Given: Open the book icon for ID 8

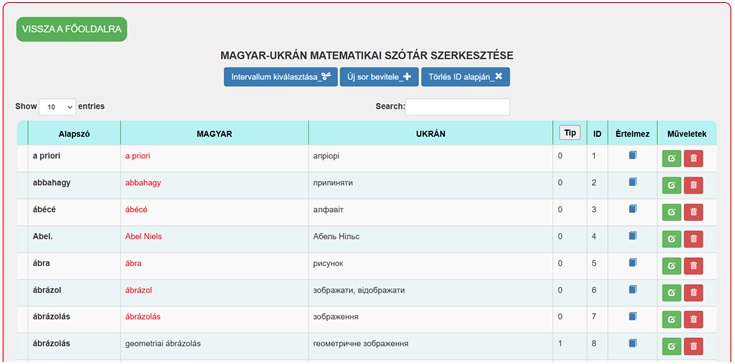Looking at the screenshot, I should (632, 342).
